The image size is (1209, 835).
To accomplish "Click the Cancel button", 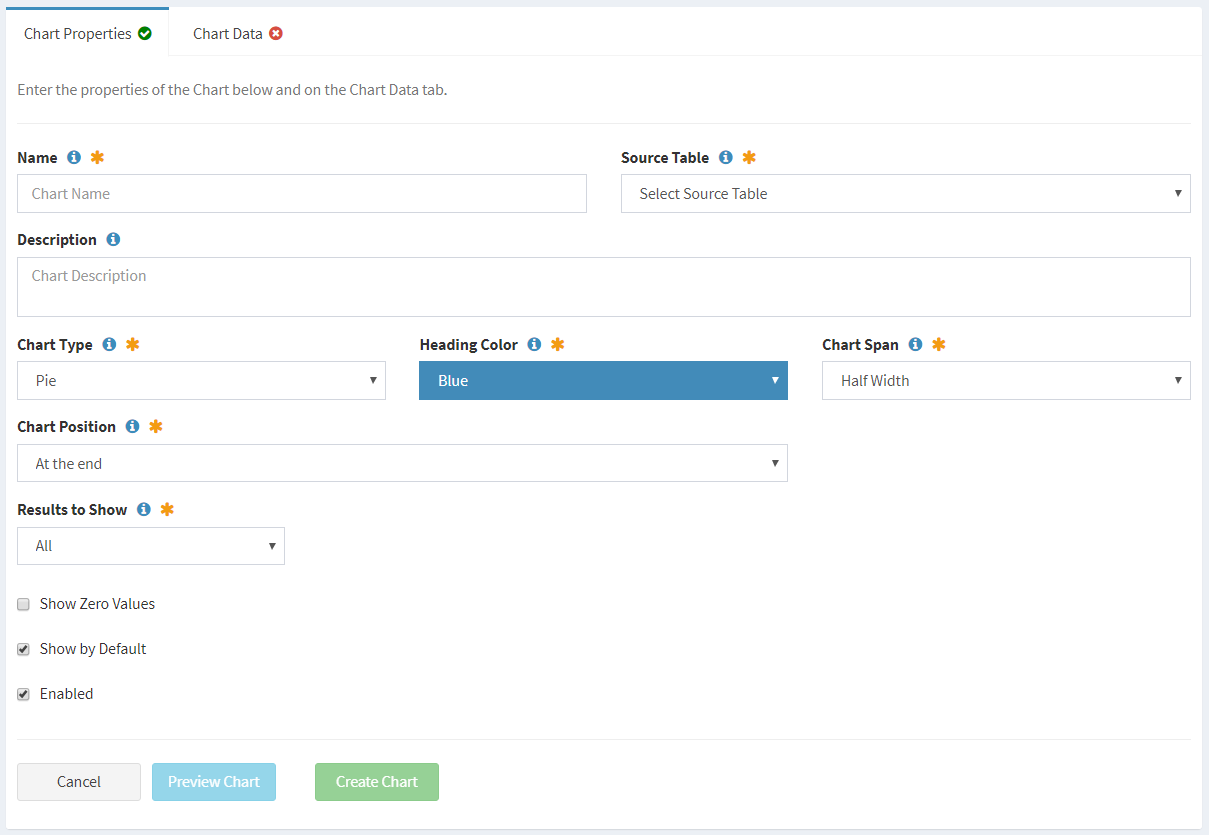I will coord(78,781).
